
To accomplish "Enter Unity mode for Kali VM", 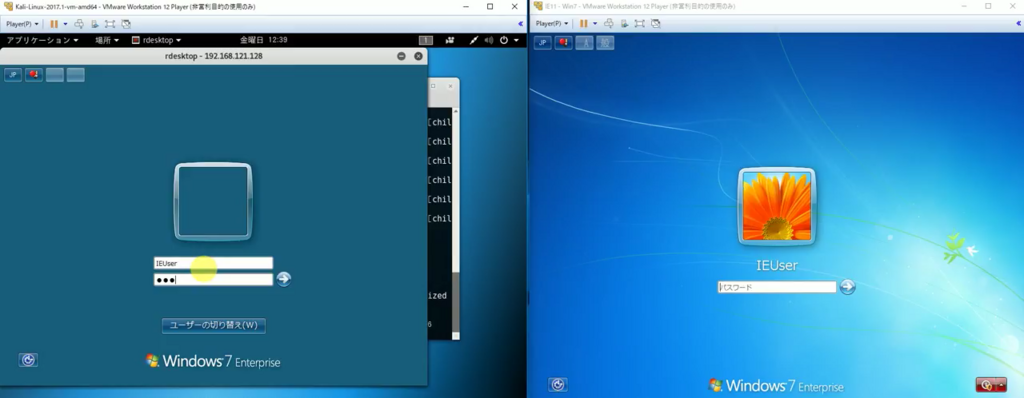I will click(126, 24).
